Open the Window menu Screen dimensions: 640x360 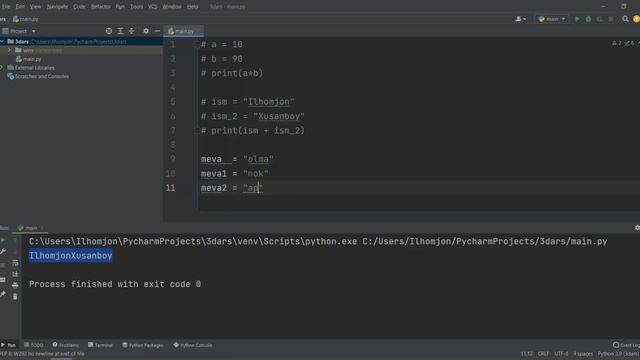172,7
